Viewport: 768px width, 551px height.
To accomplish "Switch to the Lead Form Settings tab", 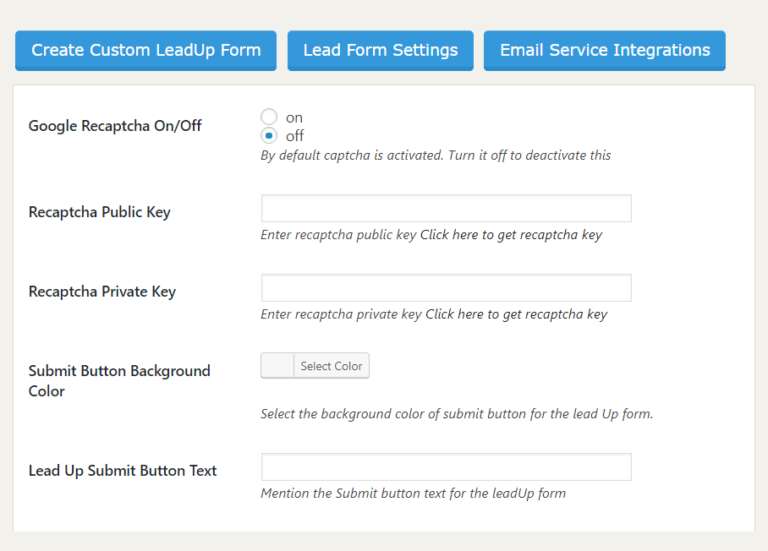I will pyautogui.click(x=380, y=51).
